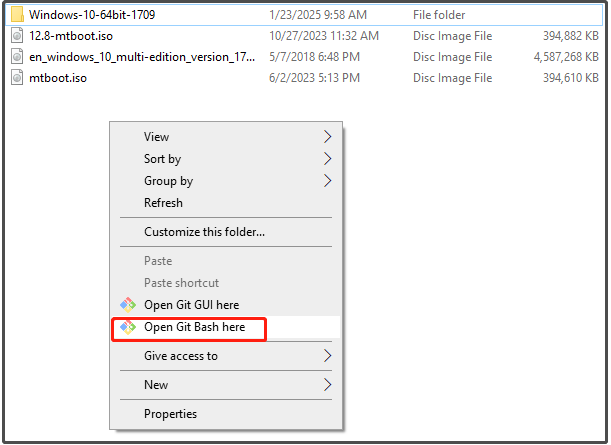Select the file named mtboot.iso
Viewport: 611px width, 445px height.
tap(58, 78)
